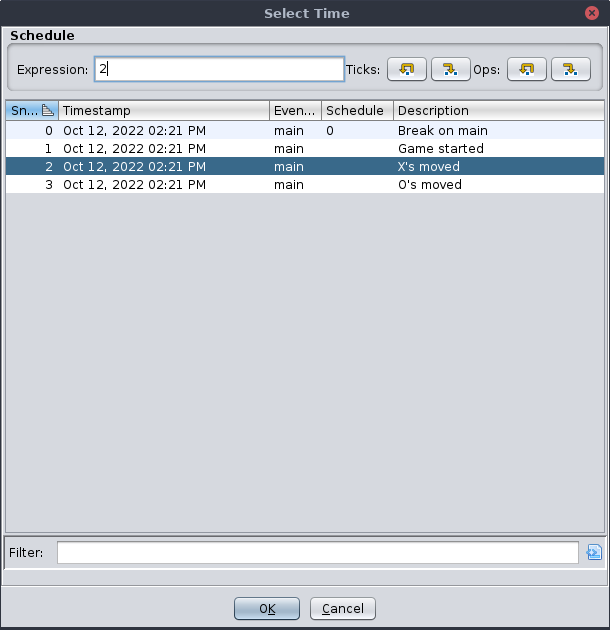Click sort indicator in Snap column header

47,111
